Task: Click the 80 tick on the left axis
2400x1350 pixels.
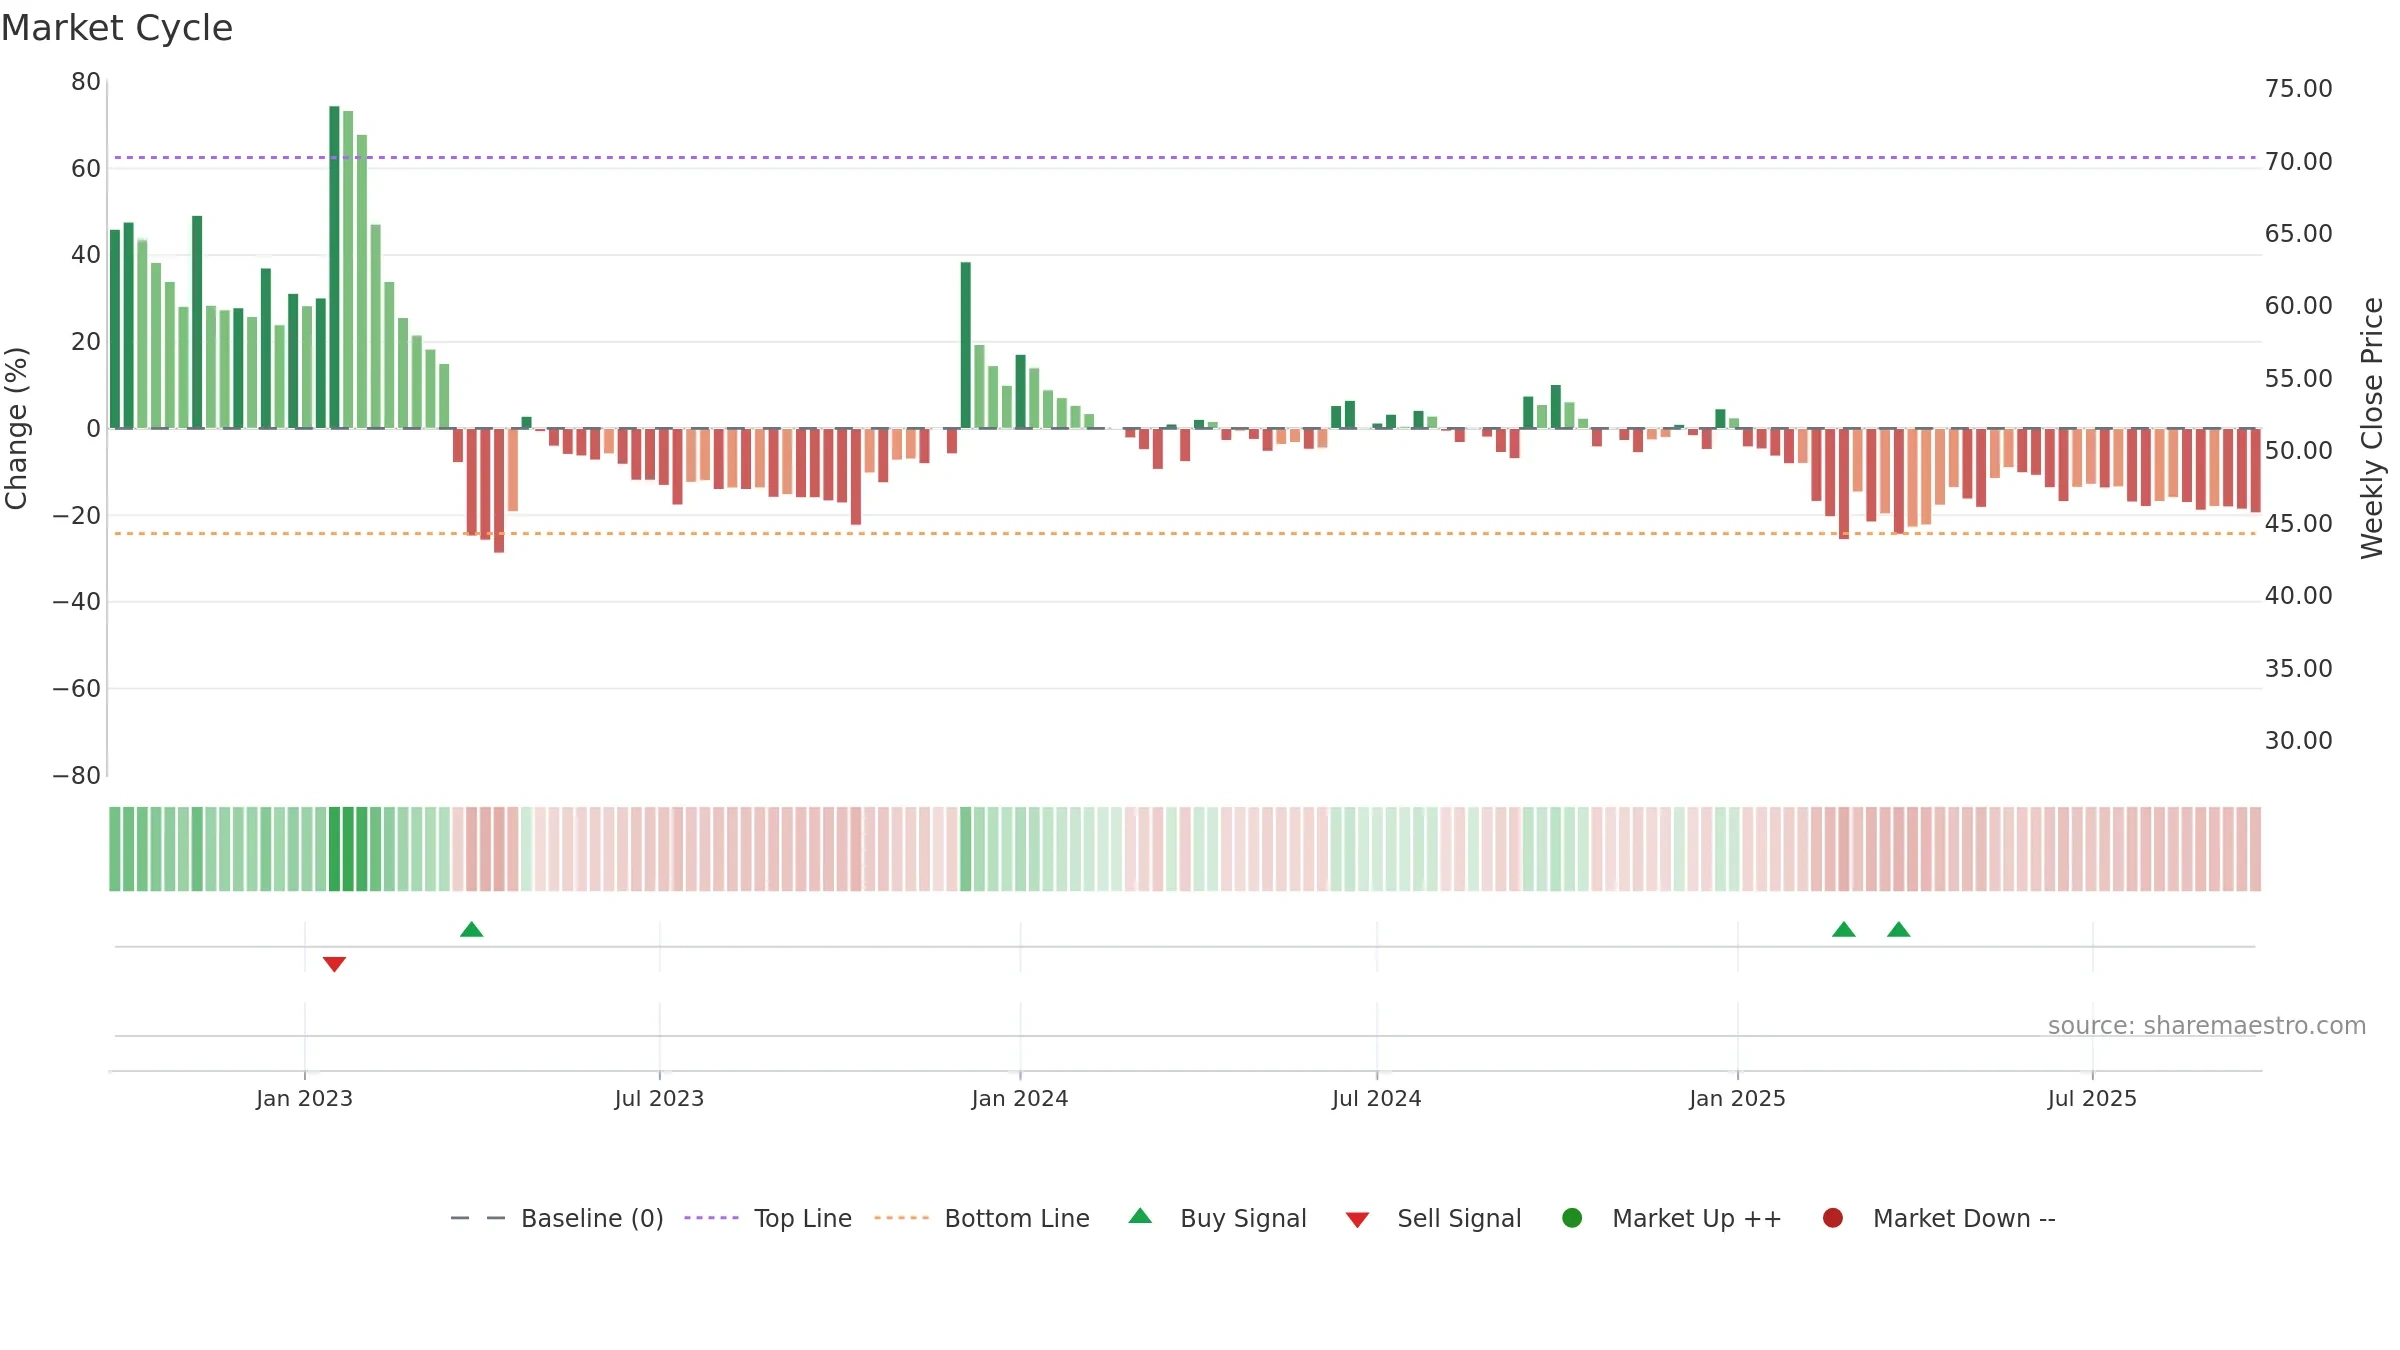Action: click(86, 82)
